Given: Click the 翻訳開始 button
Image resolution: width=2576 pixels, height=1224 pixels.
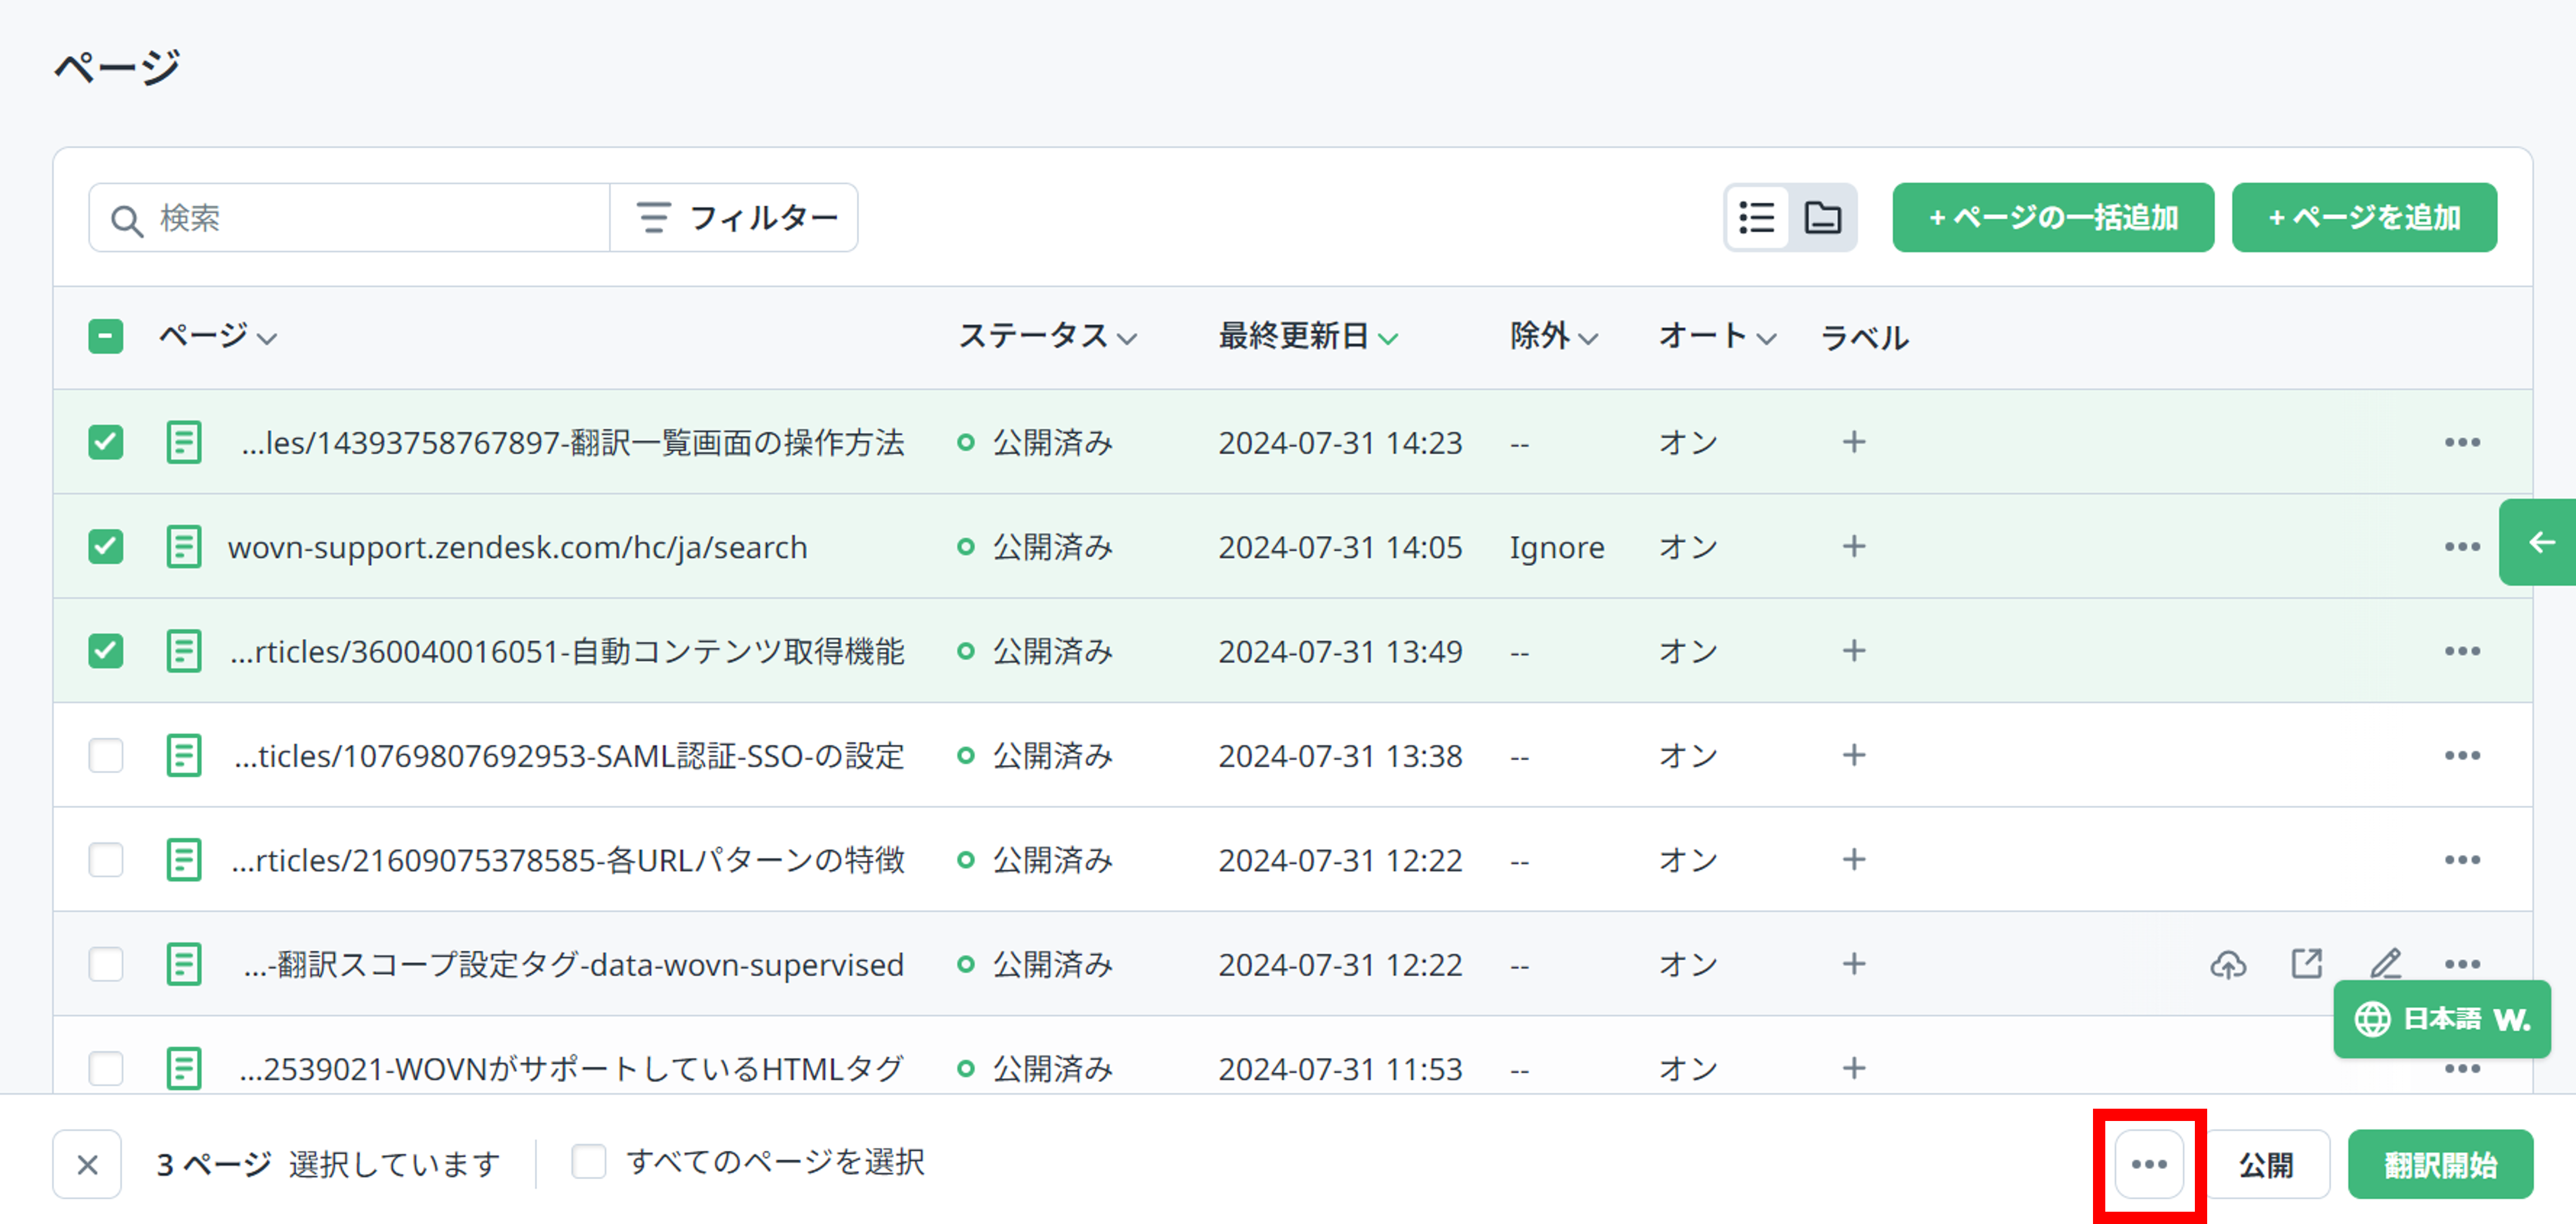Looking at the screenshot, I should click(2440, 1163).
